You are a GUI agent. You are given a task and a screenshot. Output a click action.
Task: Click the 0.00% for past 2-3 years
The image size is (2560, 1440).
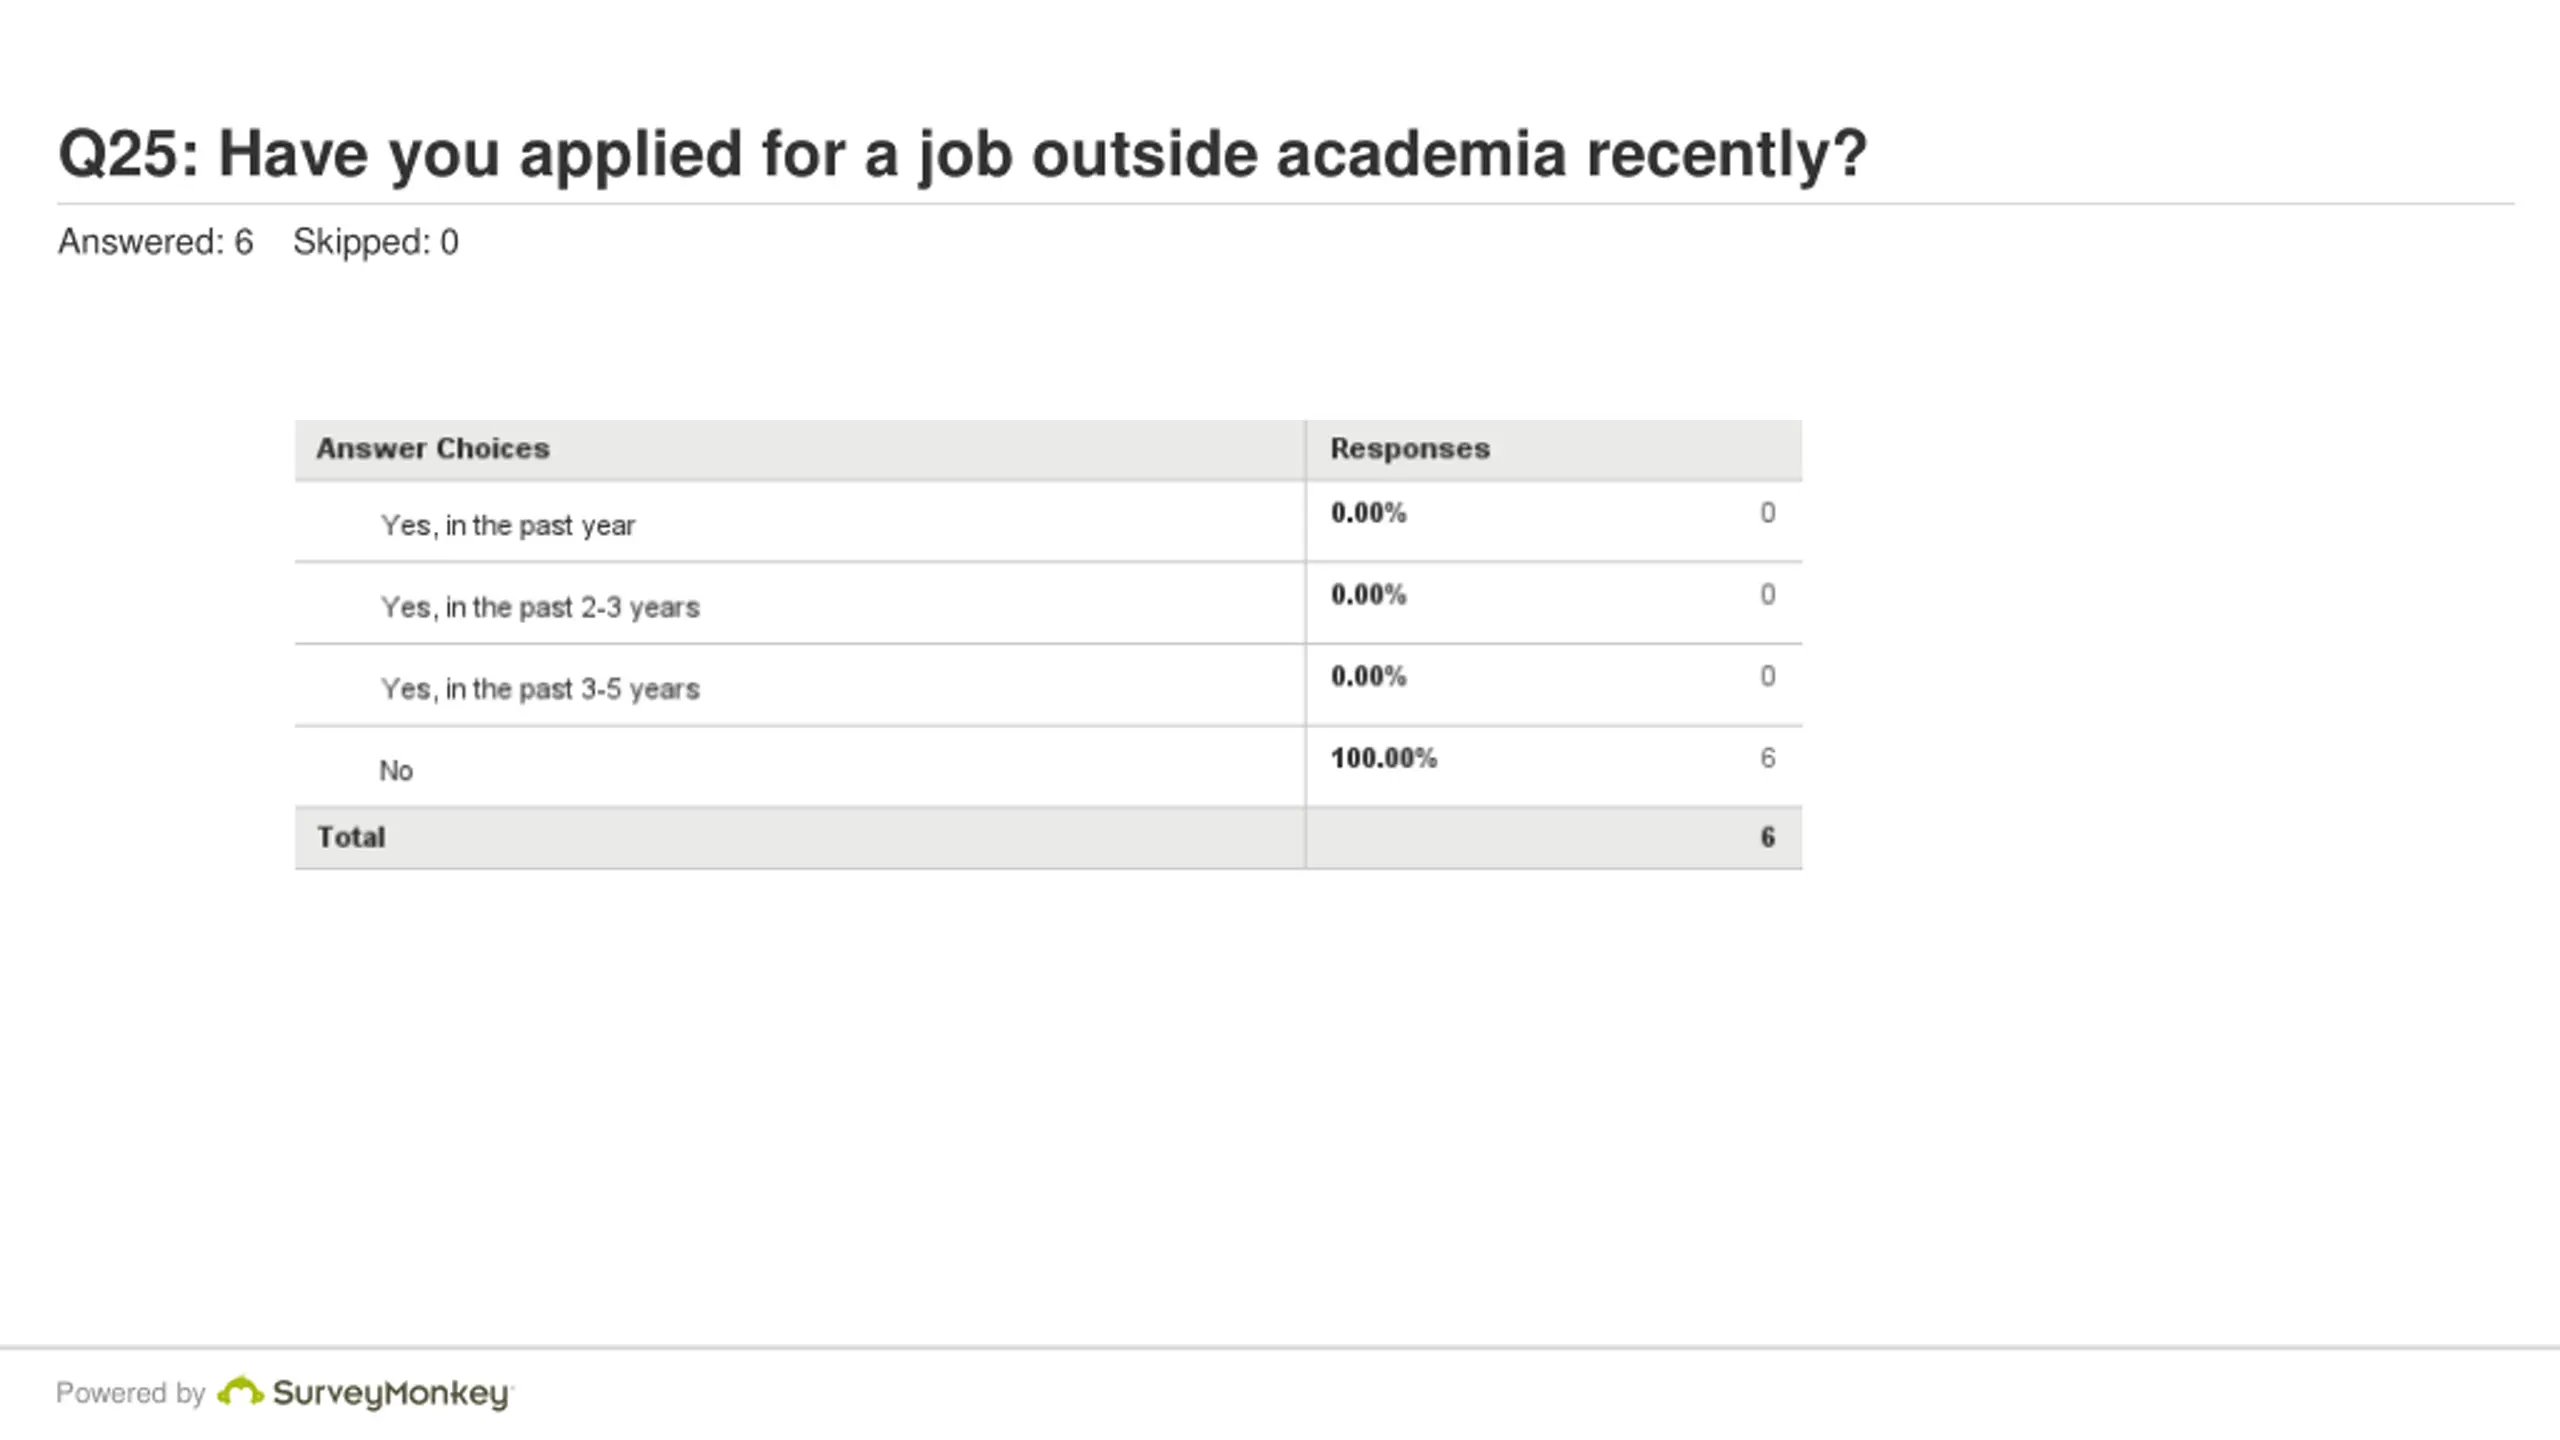tap(1368, 595)
